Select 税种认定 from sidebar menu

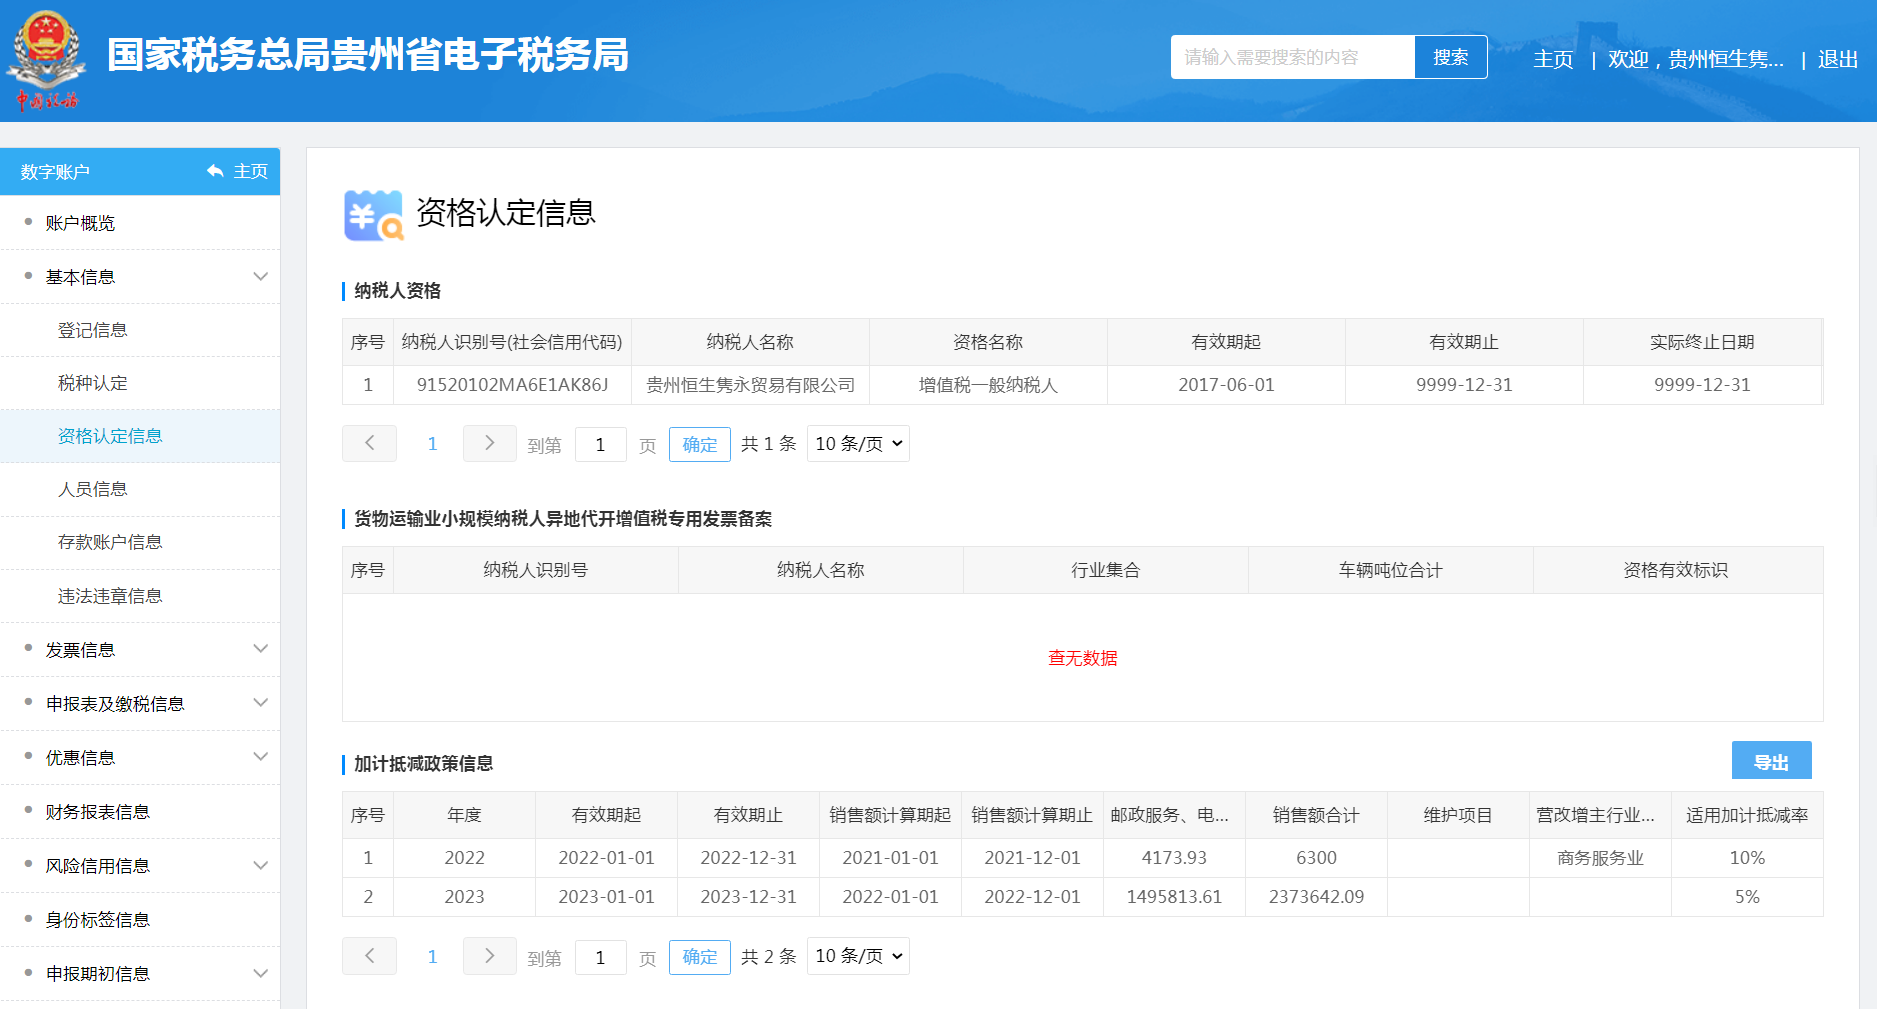pos(93,383)
